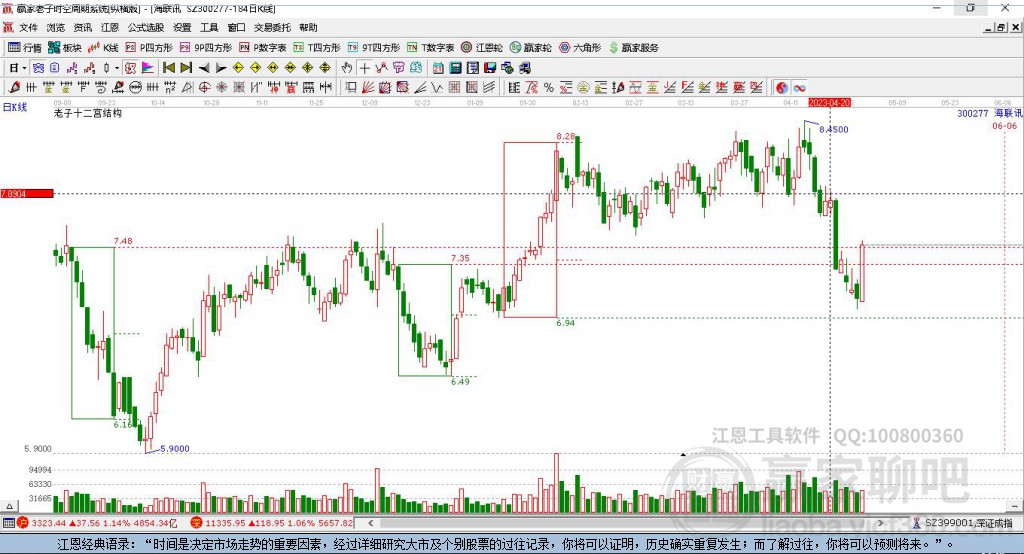Screen dimensions: 1024x554
Task: Open the 江恩 menu
Action: coord(110,27)
